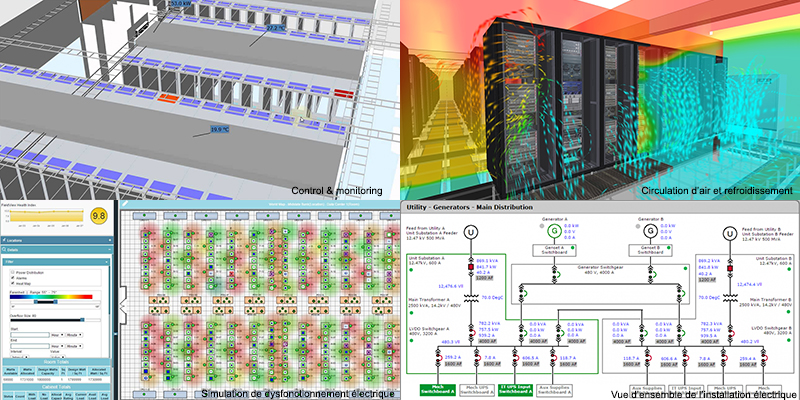Click the Genset B Switchboard box

[x=651, y=250]
